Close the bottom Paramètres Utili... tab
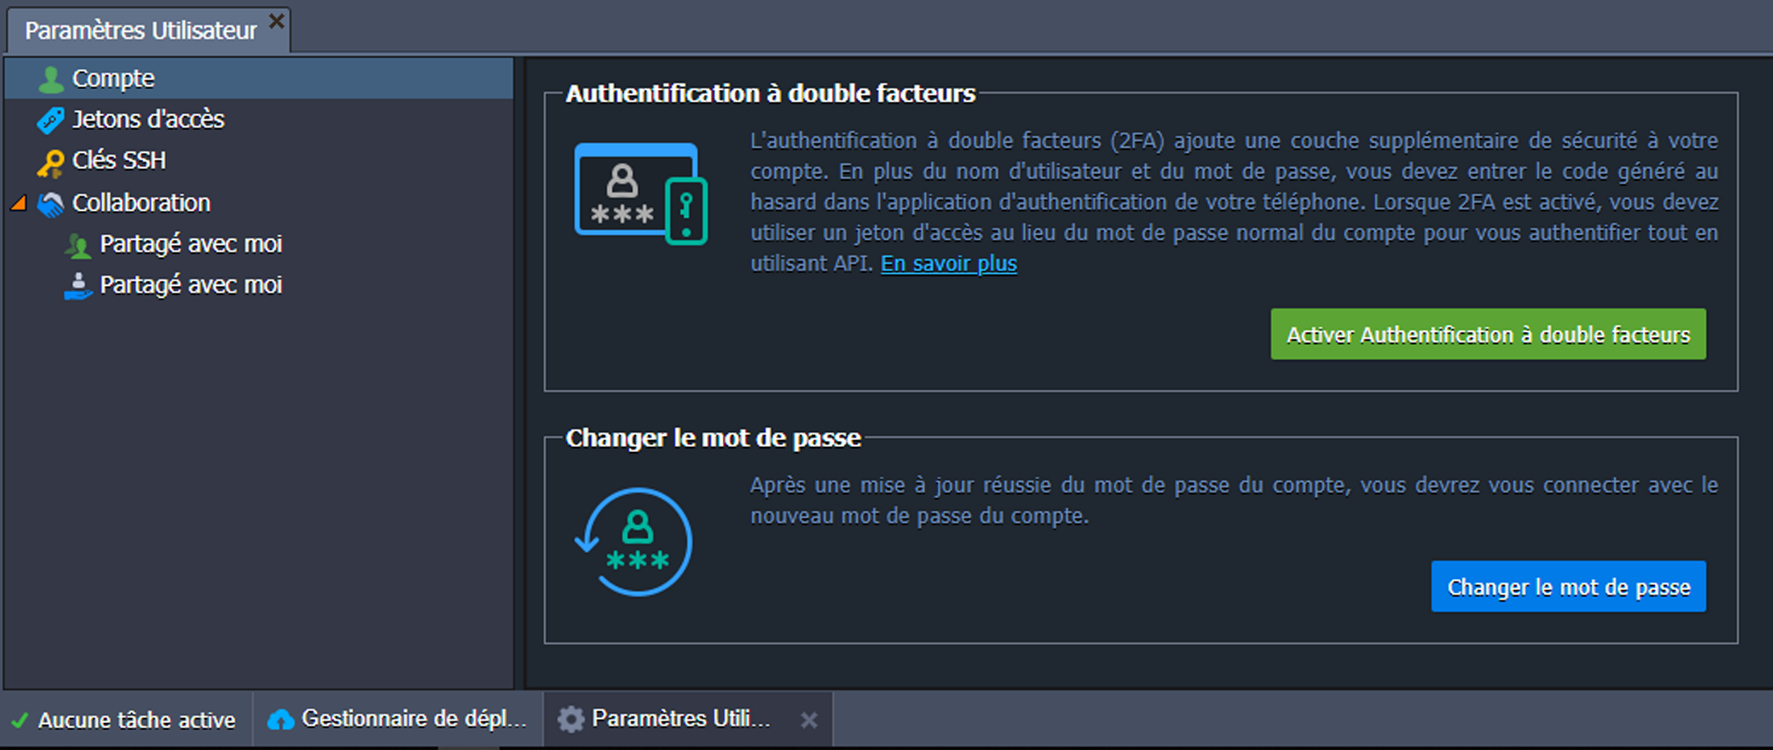 pyautogui.click(x=809, y=720)
